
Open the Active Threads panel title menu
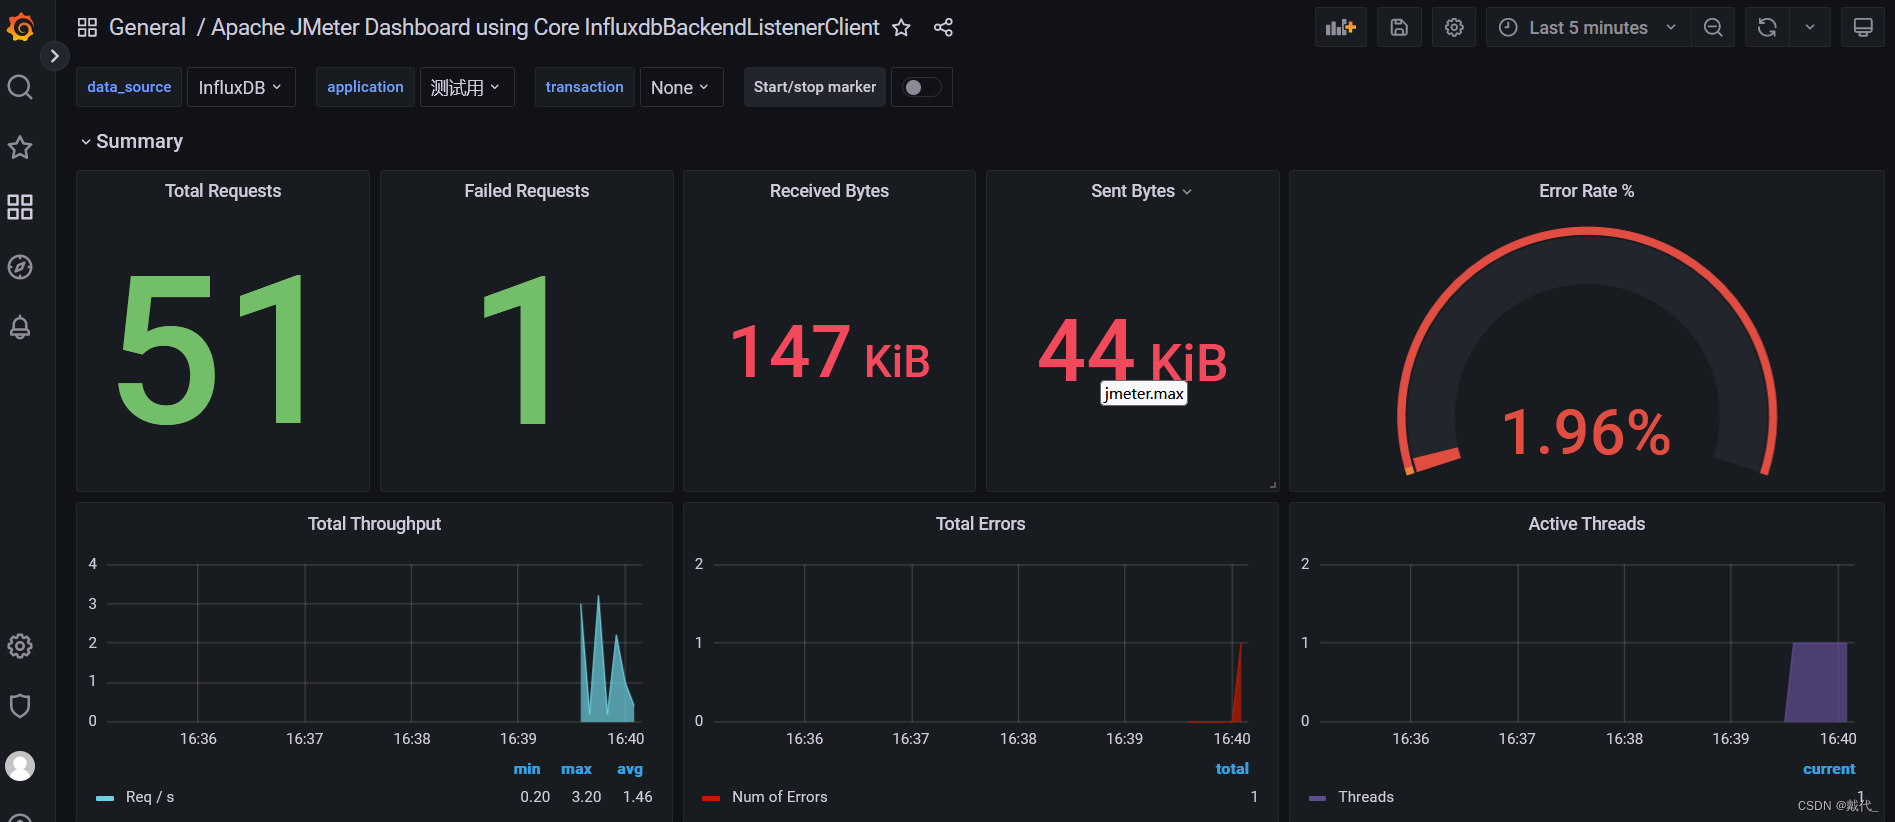pos(1586,524)
